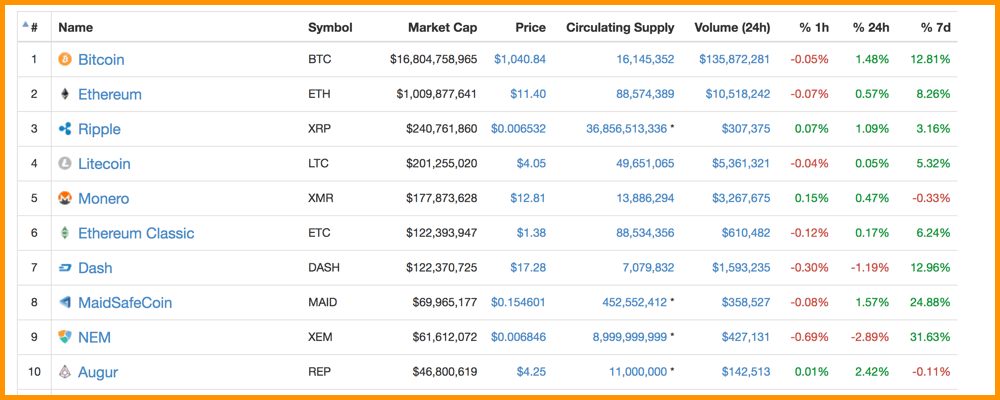This screenshot has width=1000, height=400.
Task: Select the XMR symbol cell
Action: [321, 198]
